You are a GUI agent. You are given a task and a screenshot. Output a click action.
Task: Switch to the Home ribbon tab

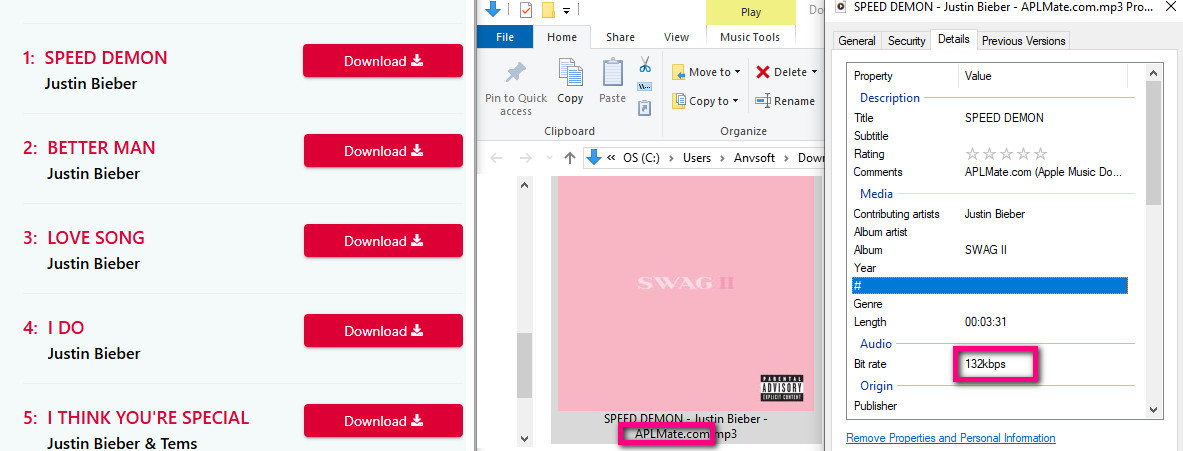[561, 37]
